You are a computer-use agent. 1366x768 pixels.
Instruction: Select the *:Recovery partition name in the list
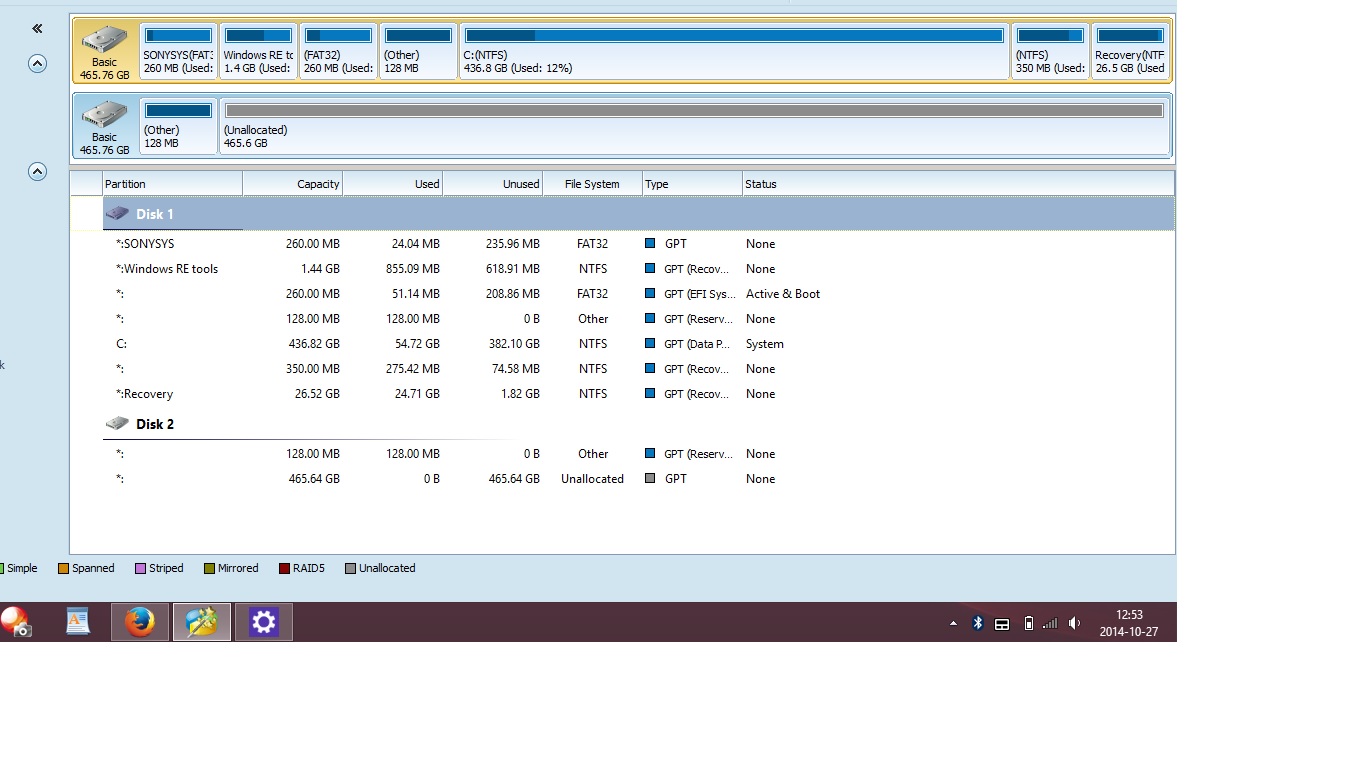point(145,394)
